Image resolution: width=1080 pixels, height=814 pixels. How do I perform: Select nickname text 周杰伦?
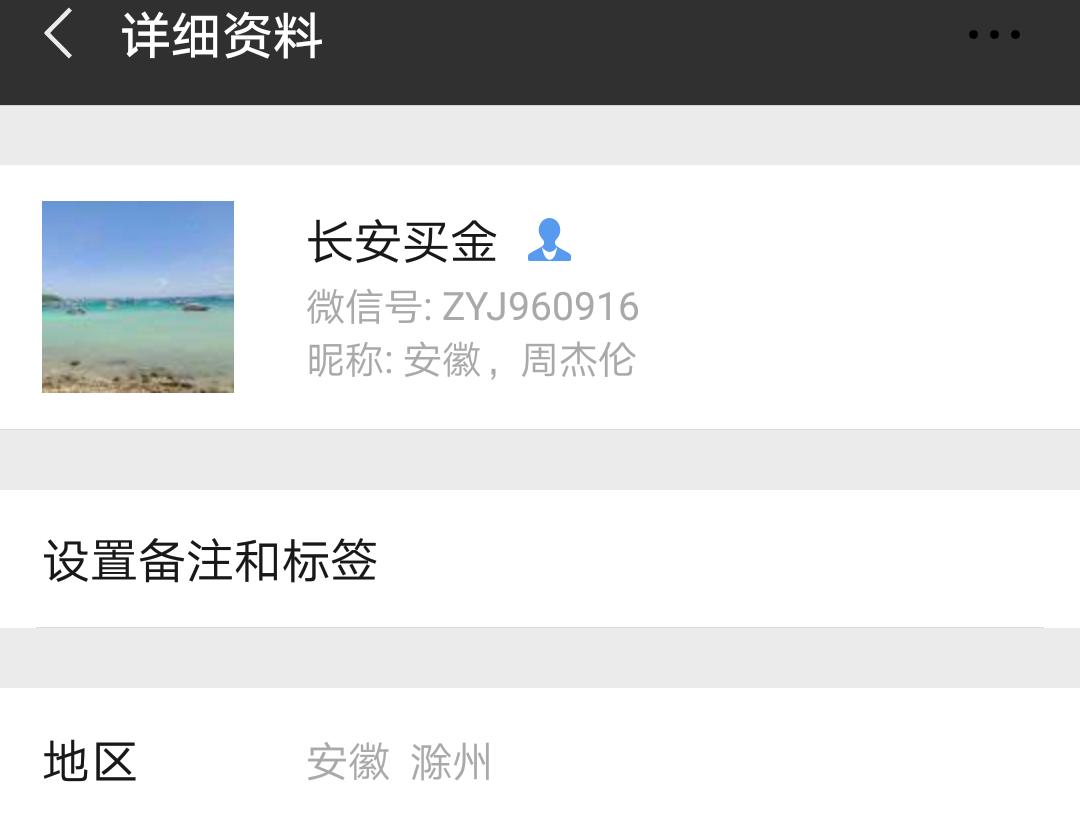pyautogui.click(x=577, y=360)
